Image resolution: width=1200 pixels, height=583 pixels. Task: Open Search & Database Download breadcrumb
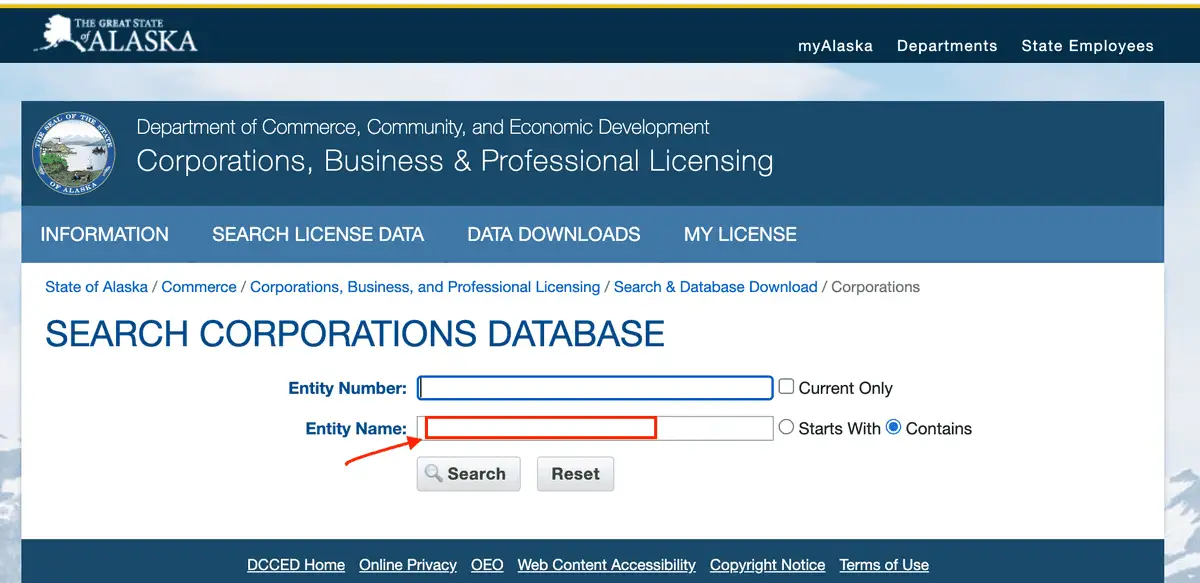click(x=716, y=287)
